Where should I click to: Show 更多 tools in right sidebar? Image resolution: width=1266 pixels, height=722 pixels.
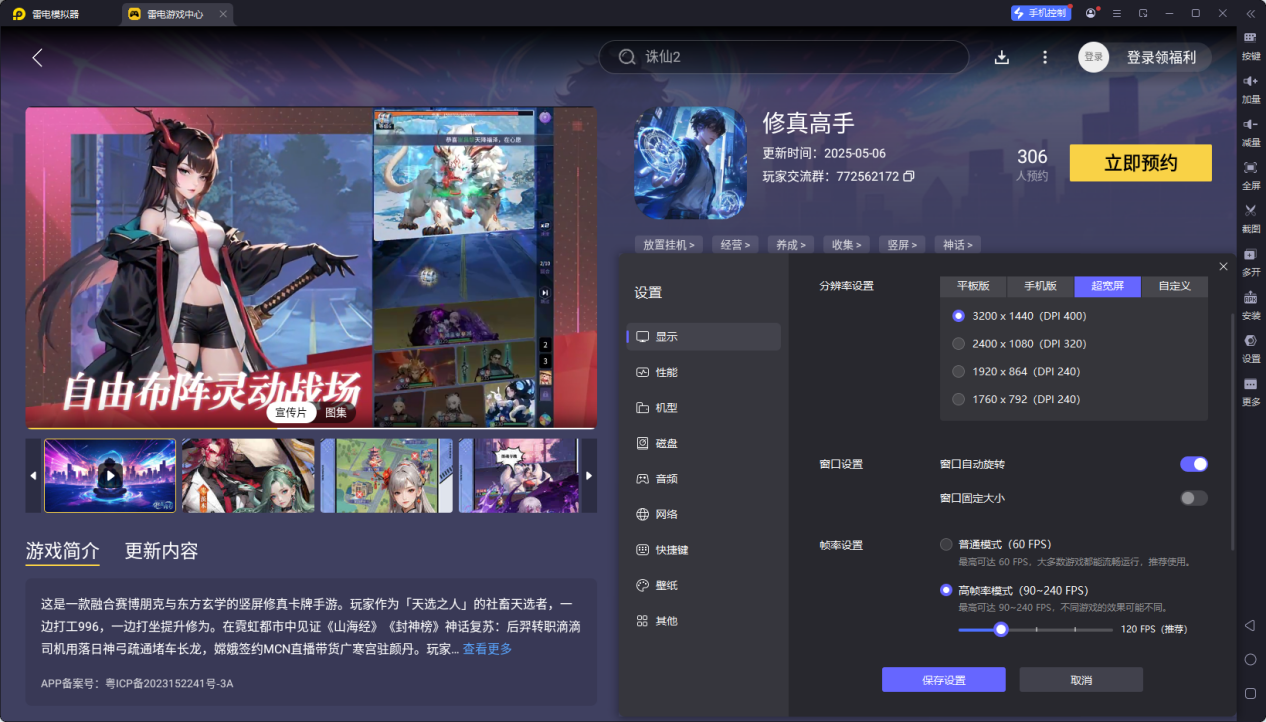1251,389
